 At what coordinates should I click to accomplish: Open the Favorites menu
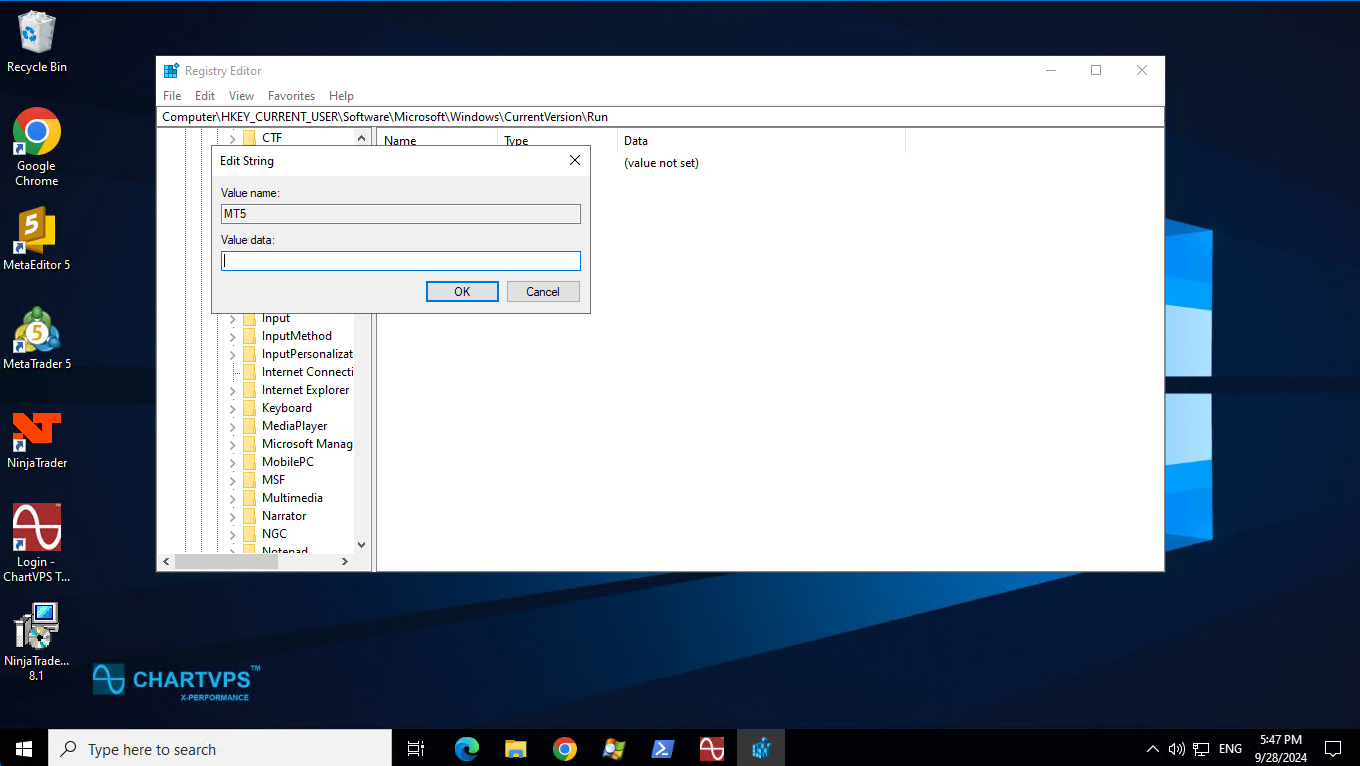(x=291, y=96)
